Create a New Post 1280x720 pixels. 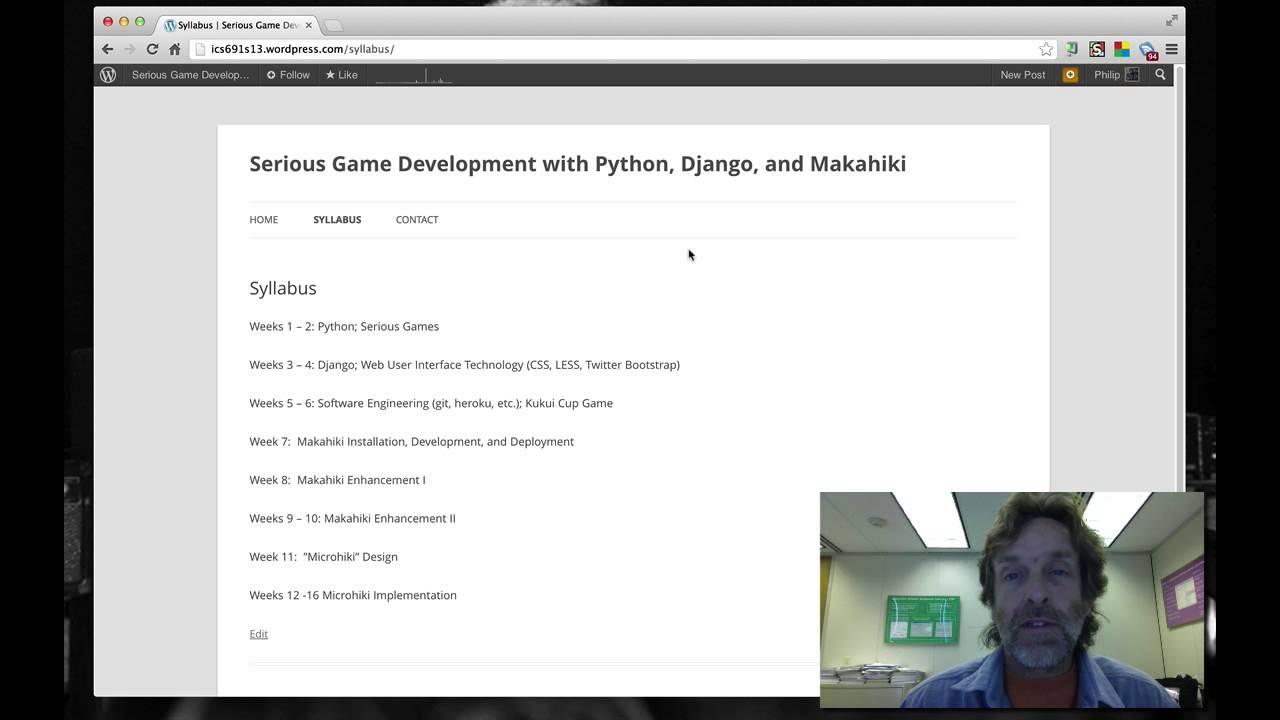1022,75
